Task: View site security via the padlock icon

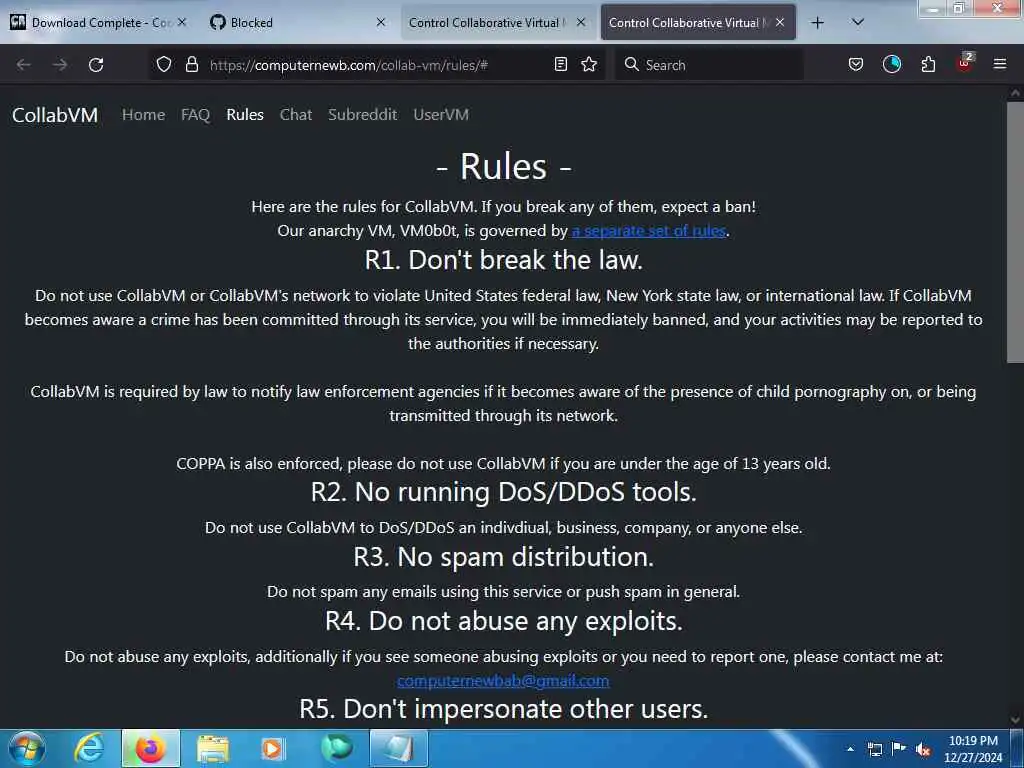Action: point(191,65)
